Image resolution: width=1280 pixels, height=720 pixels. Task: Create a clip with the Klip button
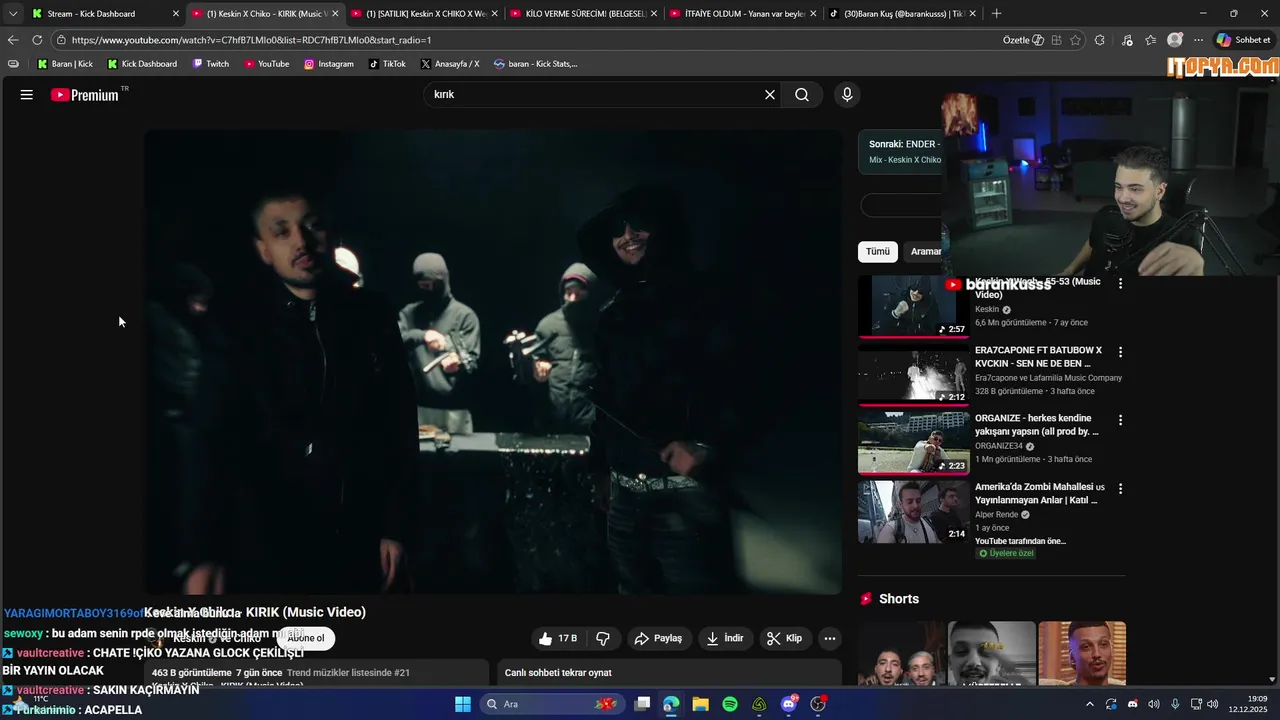[x=784, y=638]
